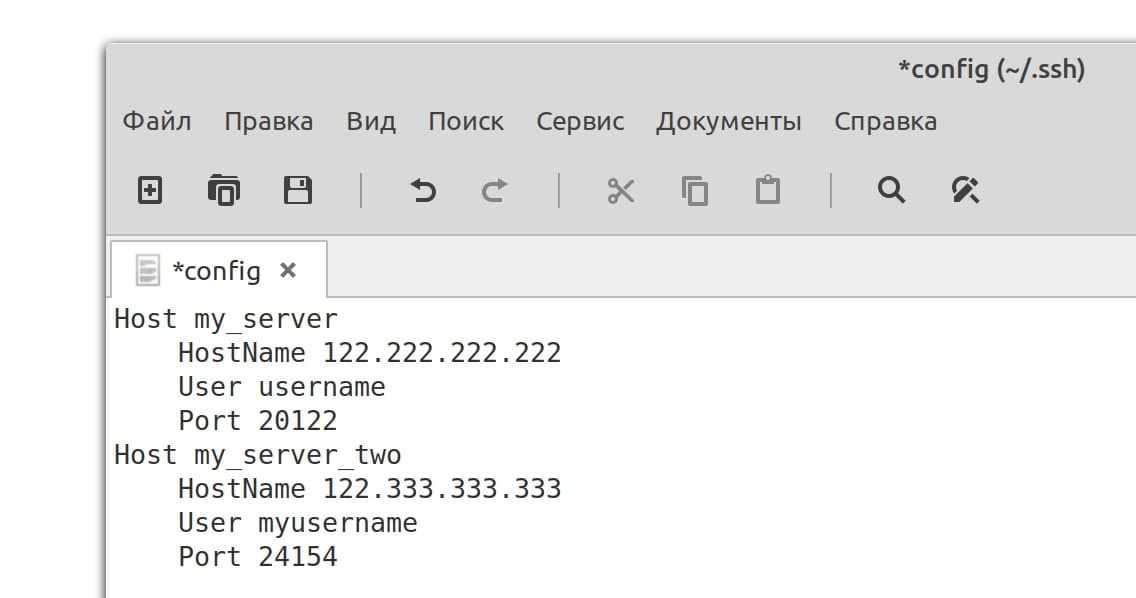This screenshot has width=1136, height=598.
Task: Switch to the *config tab
Action: (x=215, y=271)
